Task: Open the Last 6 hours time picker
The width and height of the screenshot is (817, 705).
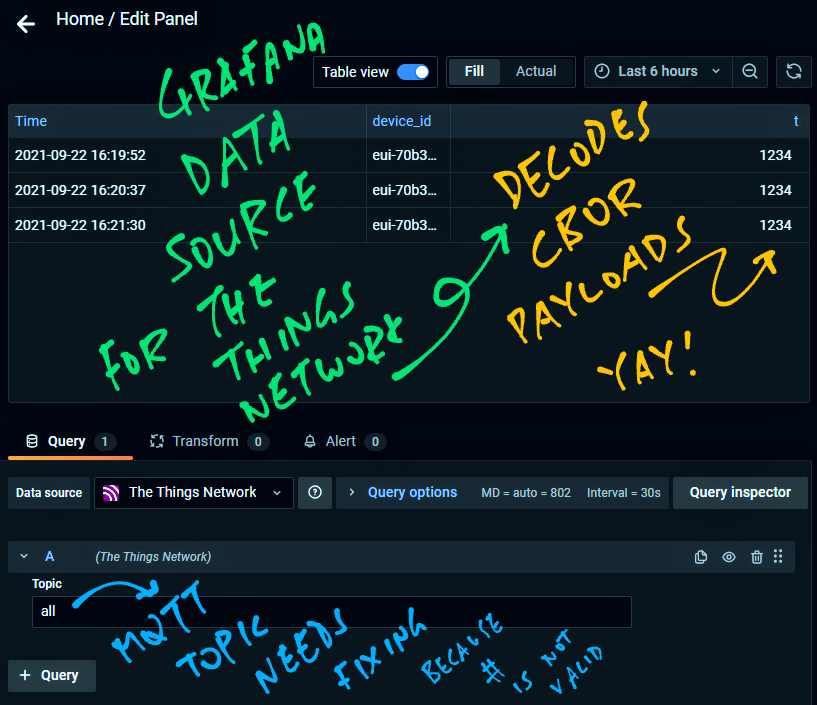Action: click(657, 71)
